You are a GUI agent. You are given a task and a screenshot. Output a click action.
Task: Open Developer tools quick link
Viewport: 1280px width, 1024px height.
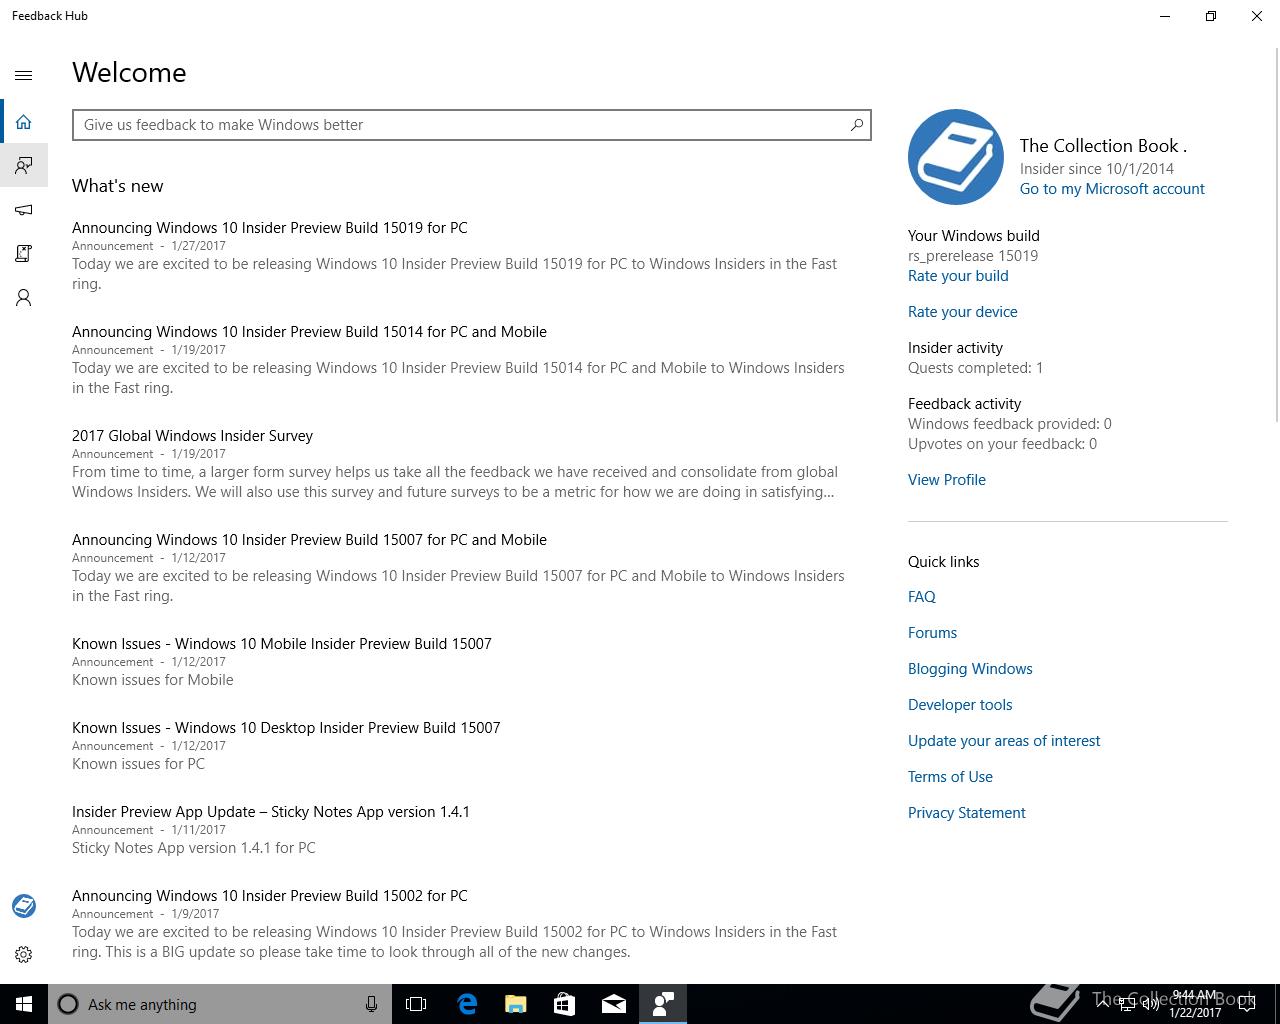click(960, 705)
